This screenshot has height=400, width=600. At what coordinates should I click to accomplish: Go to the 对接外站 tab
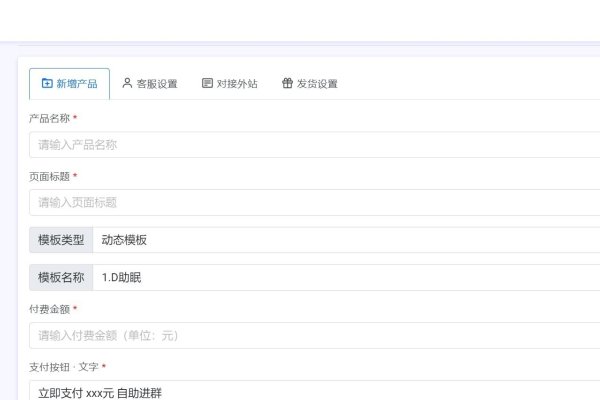[230, 84]
